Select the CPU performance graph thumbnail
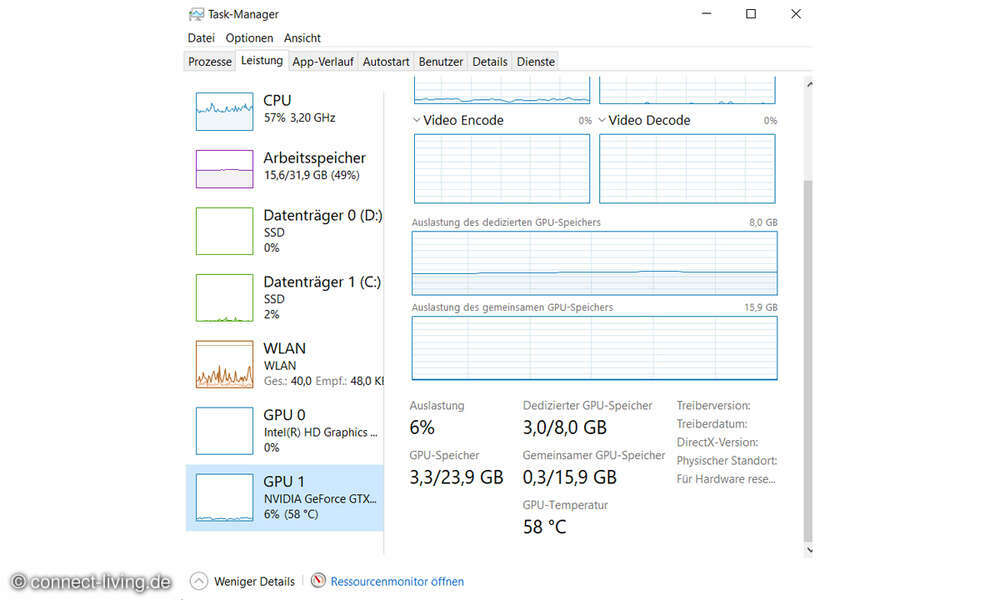The width and height of the screenshot is (1000, 600). coord(224,110)
